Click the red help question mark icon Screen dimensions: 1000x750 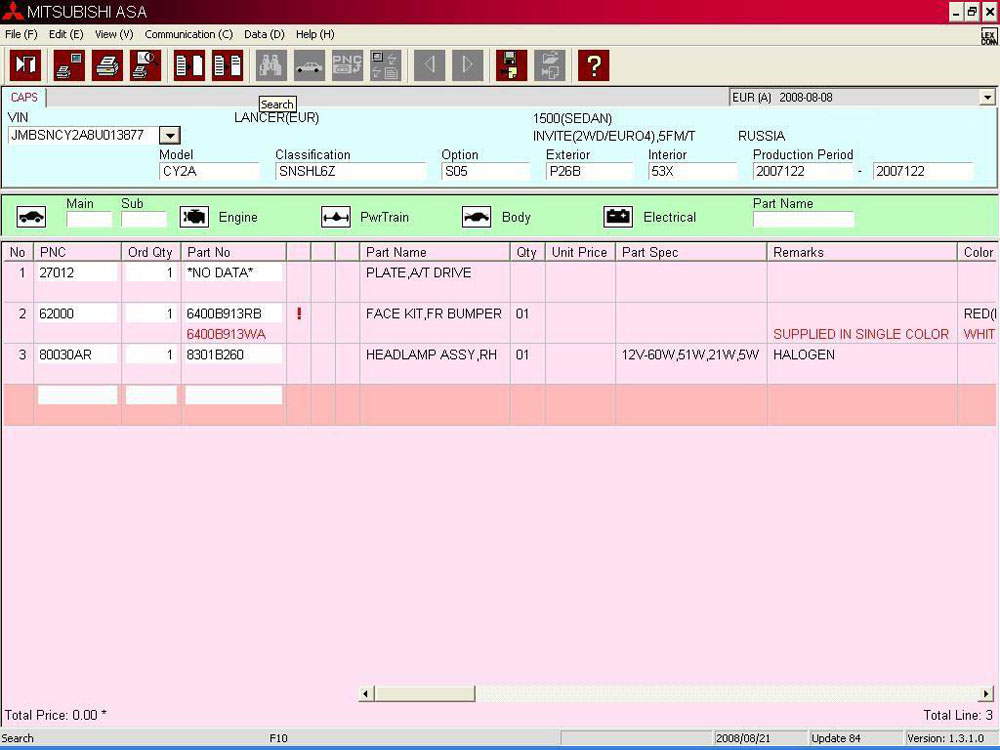coord(594,66)
